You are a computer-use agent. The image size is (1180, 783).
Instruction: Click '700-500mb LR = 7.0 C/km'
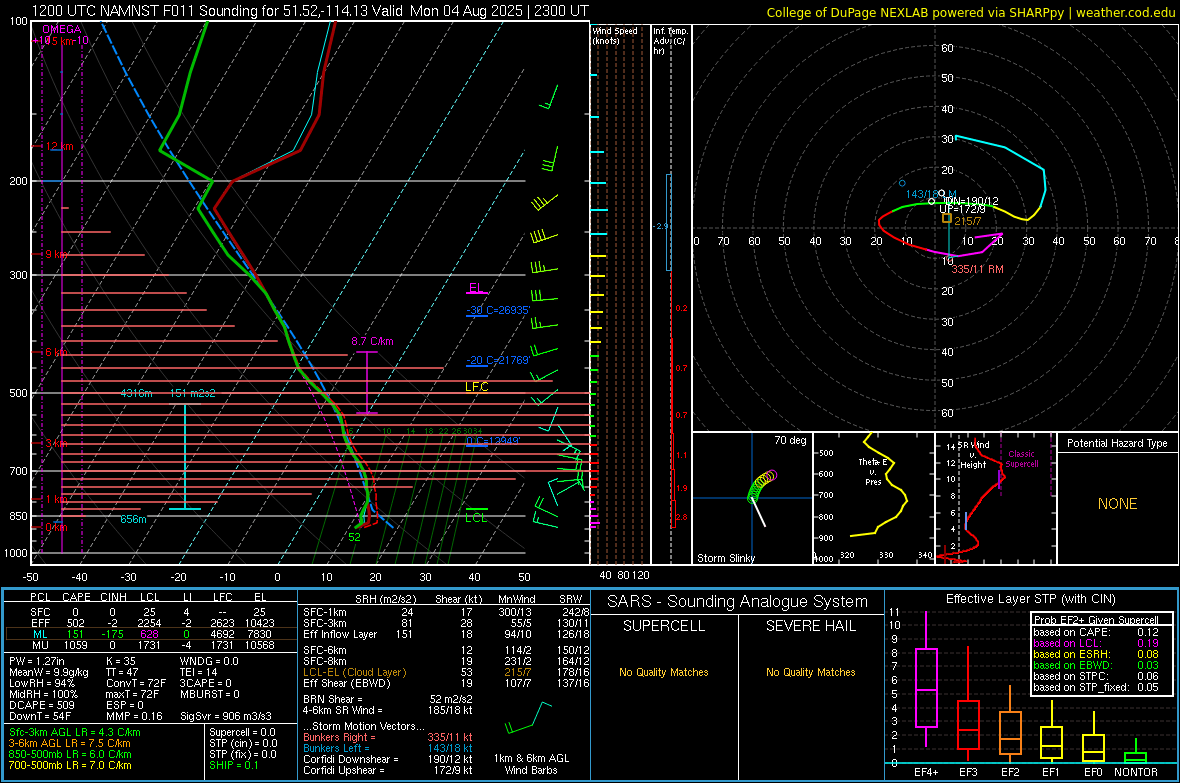pos(70,765)
